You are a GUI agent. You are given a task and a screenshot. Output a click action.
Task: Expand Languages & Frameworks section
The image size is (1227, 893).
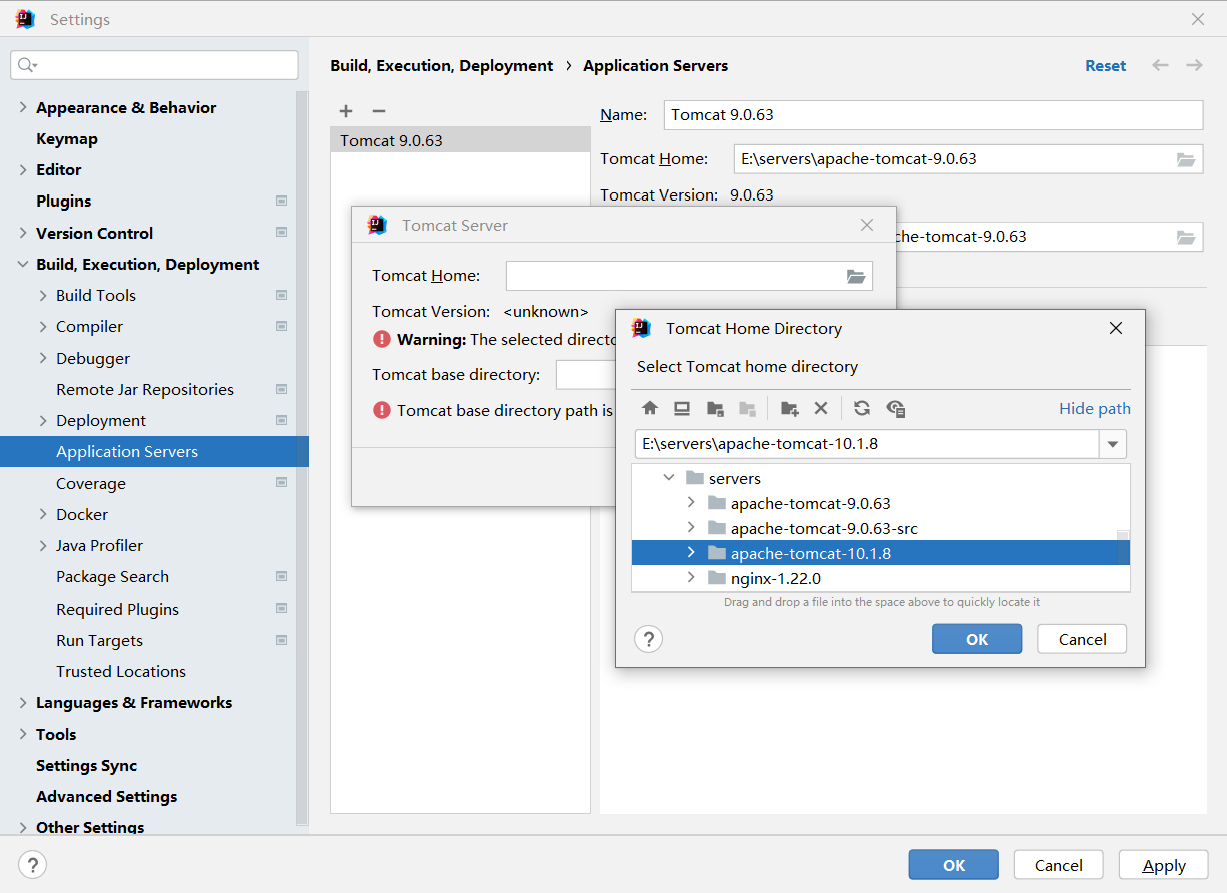(22, 702)
